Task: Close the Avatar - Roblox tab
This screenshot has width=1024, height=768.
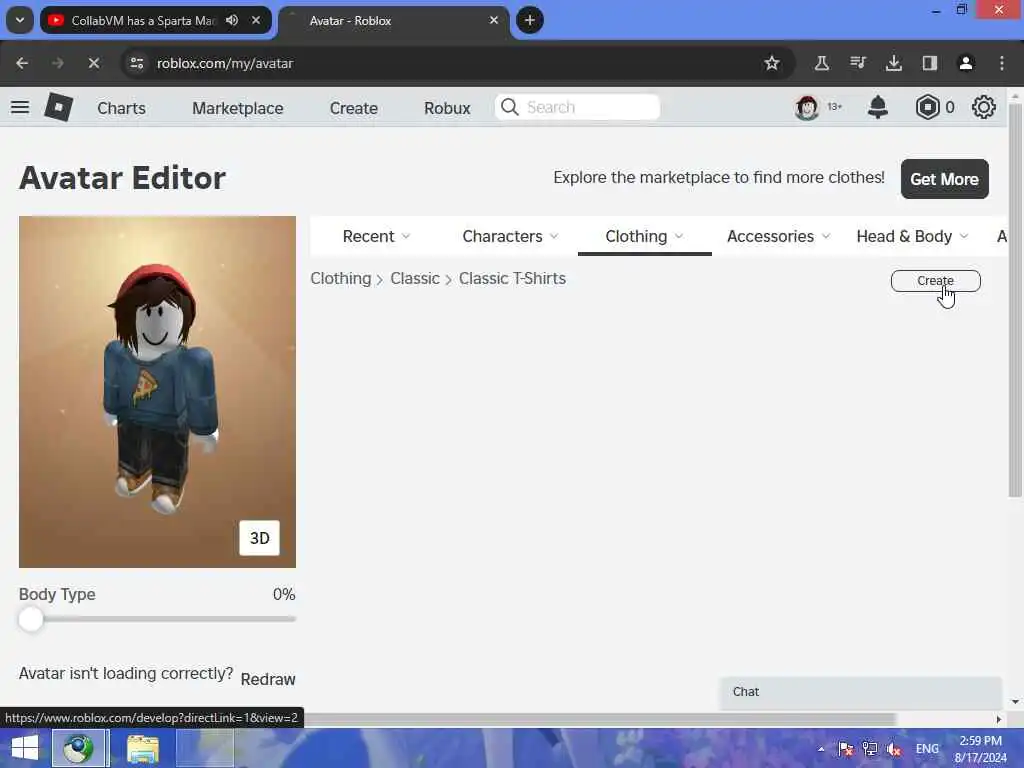Action: 494,20
